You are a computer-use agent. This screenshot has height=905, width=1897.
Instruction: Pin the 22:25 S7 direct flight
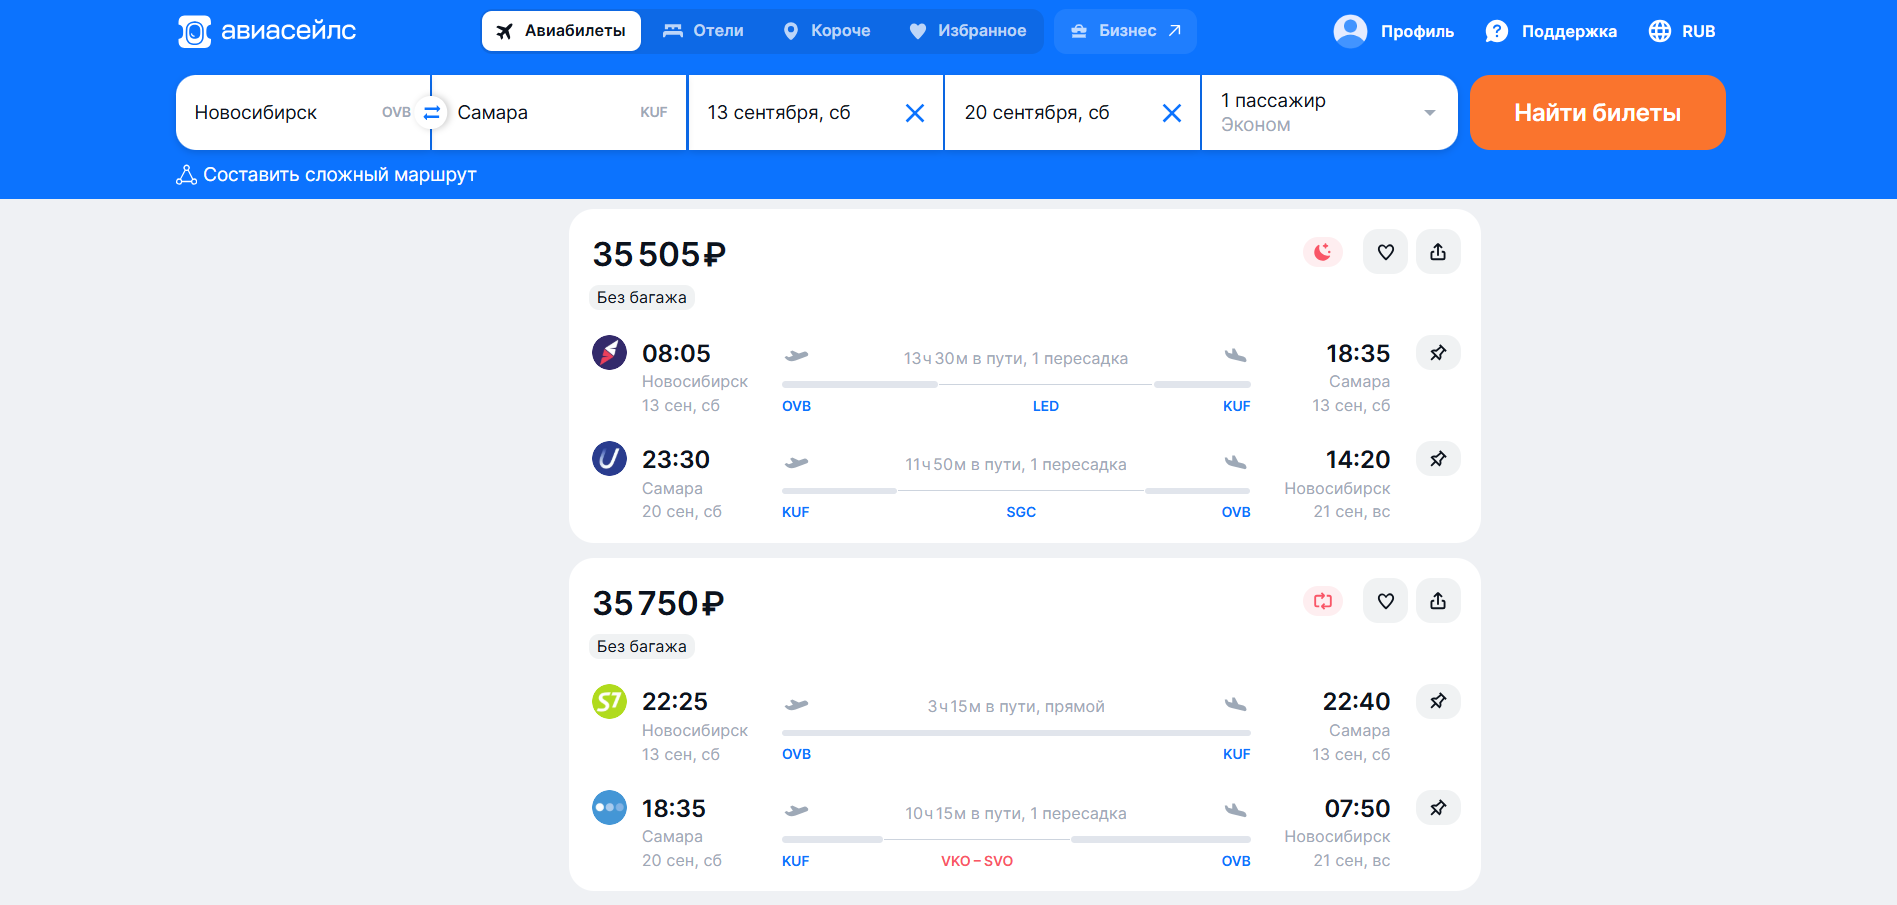coord(1438,701)
